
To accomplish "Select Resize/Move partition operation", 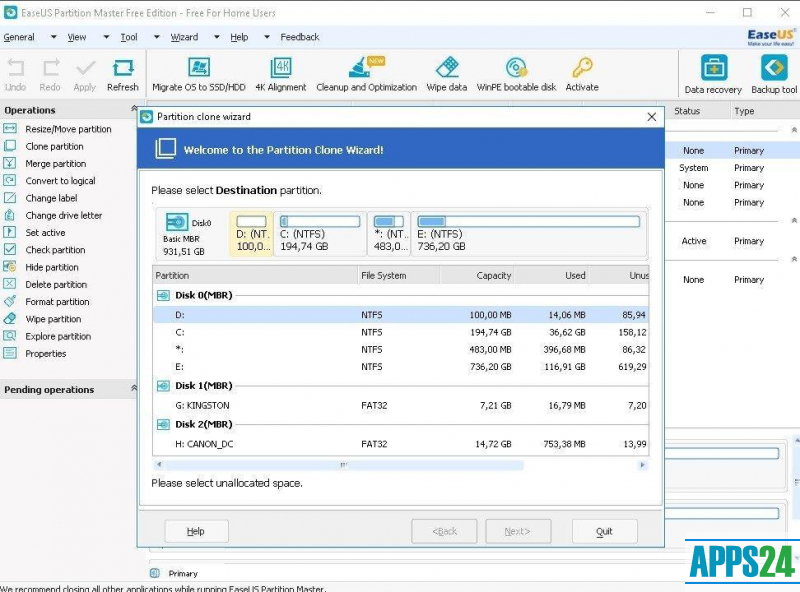I will [68, 129].
